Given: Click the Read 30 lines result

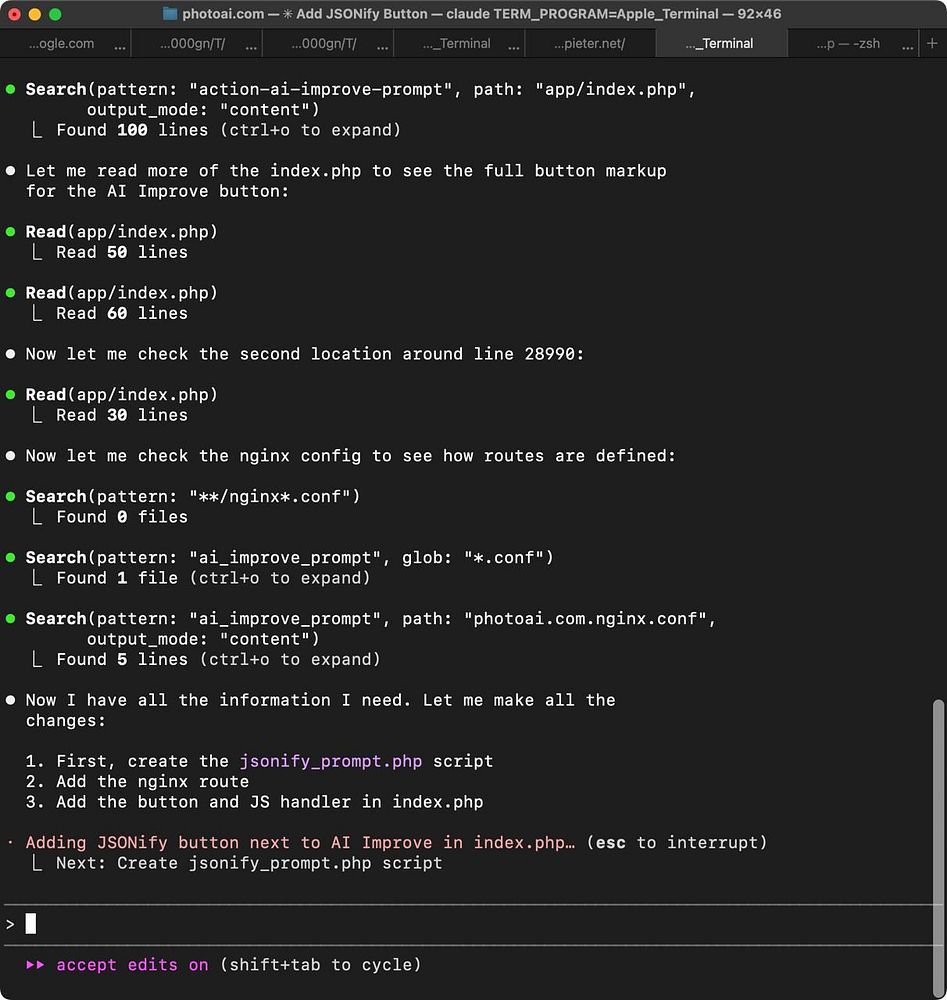Looking at the screenshot, I should [x=122, y=415].
